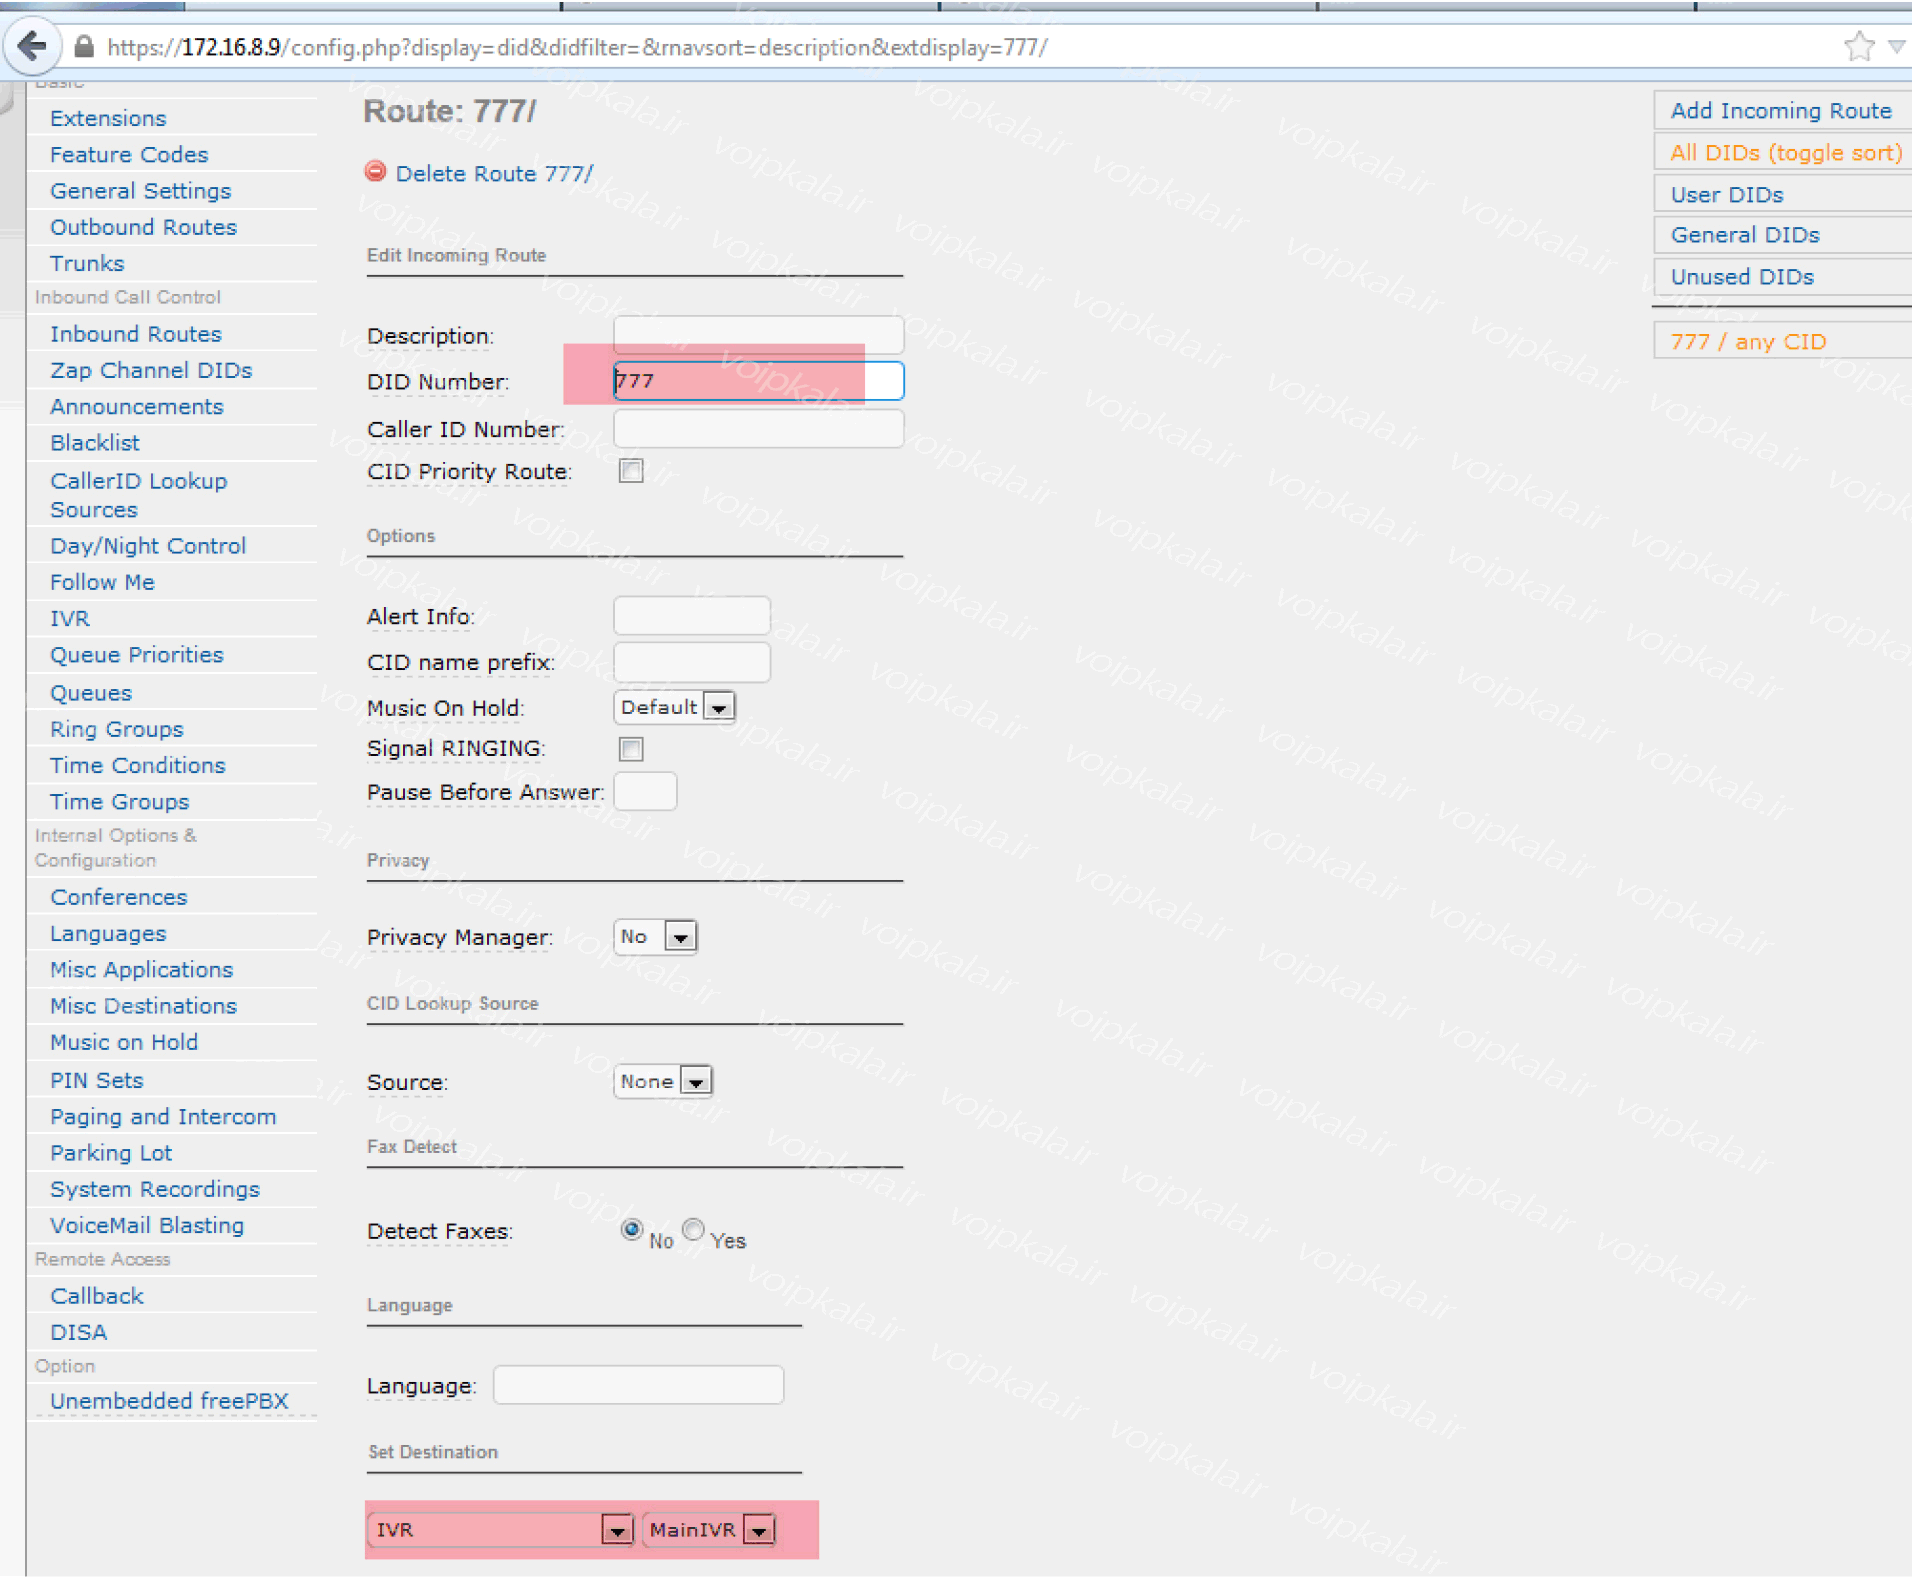Viewport: 1912px width, 1584px height.
Task: Open Time Groups in sidebar
Action: (120, 802)
